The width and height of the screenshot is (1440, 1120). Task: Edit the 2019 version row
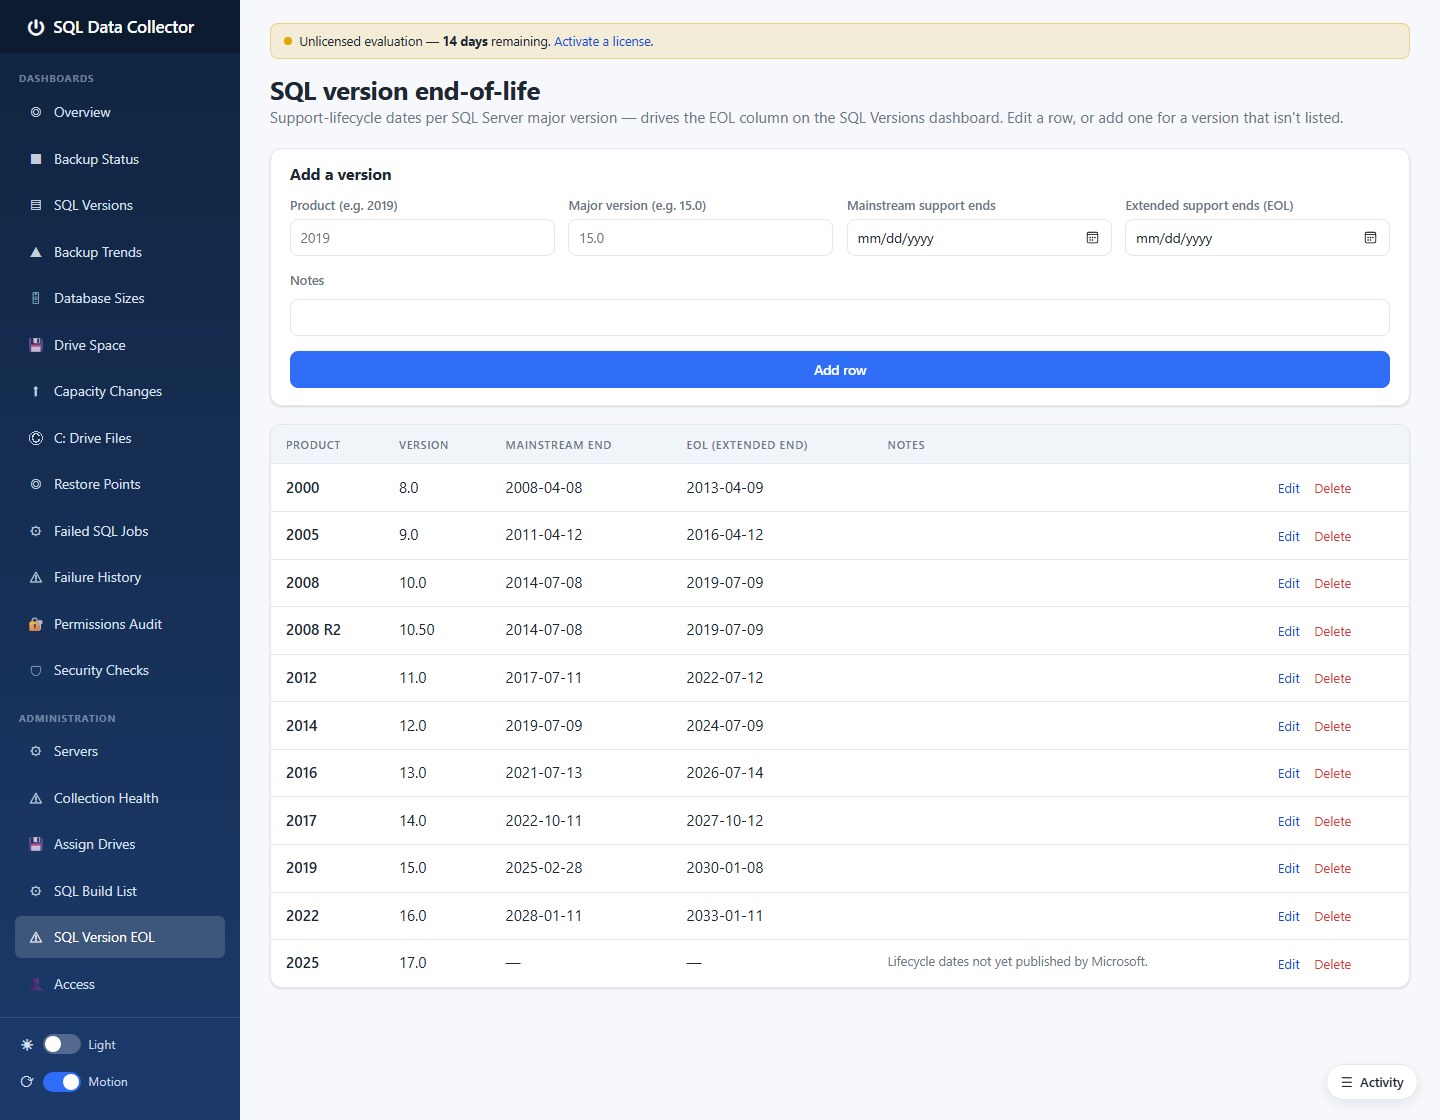pyautogui.click(x=1288, y=869)
